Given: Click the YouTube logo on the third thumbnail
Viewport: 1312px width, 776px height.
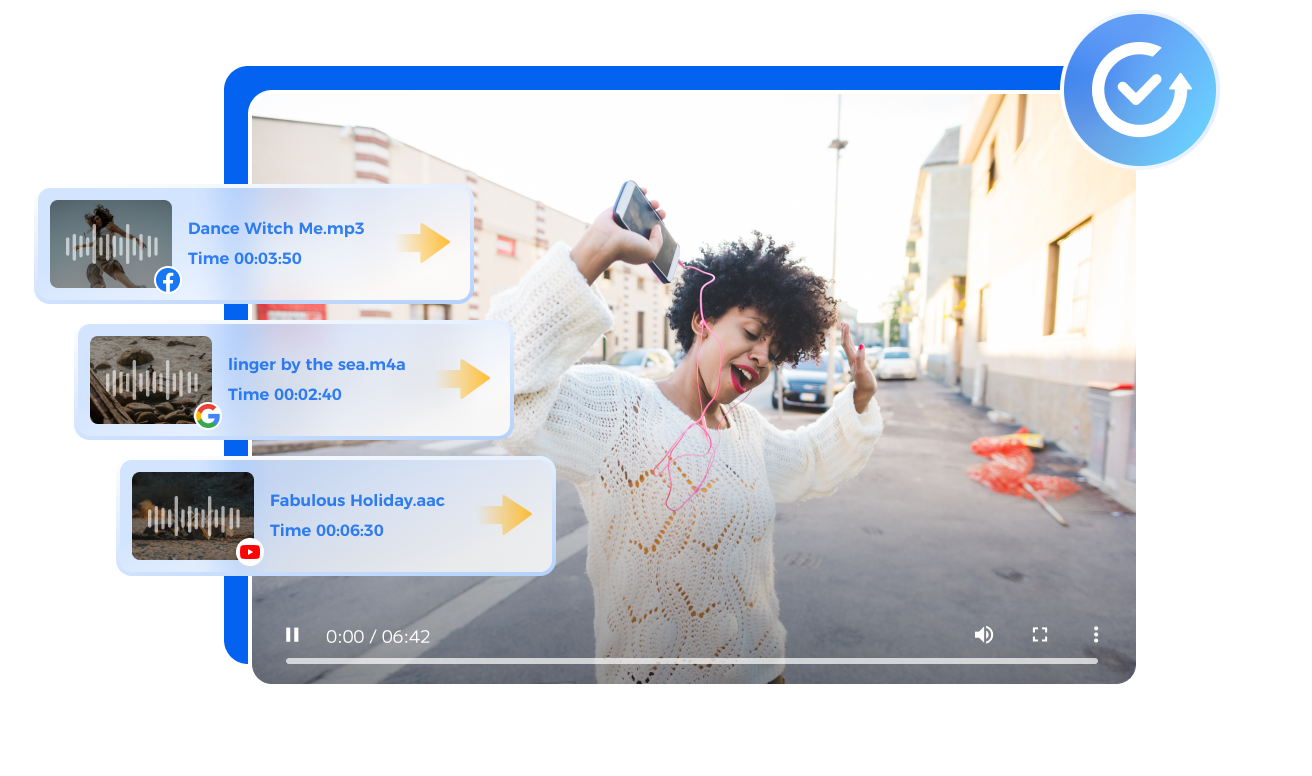Looking at the screenshot, I should click(250, 552).
